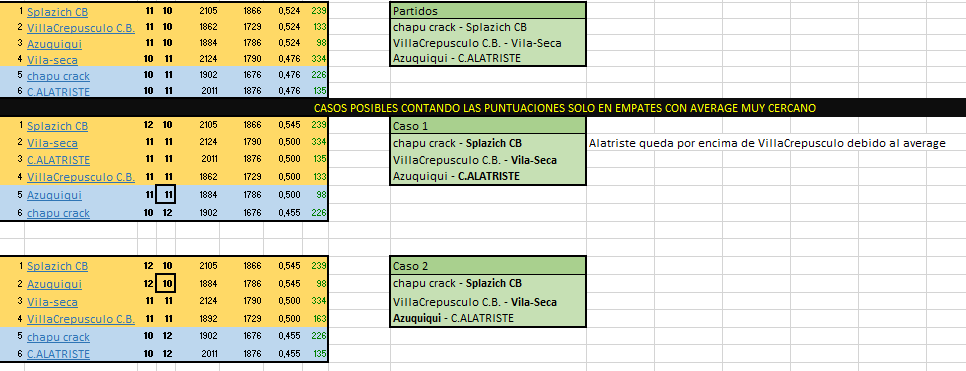Select the Caso 1 header cell
This screenshot has height=371, width=966.
coord(488,126)
